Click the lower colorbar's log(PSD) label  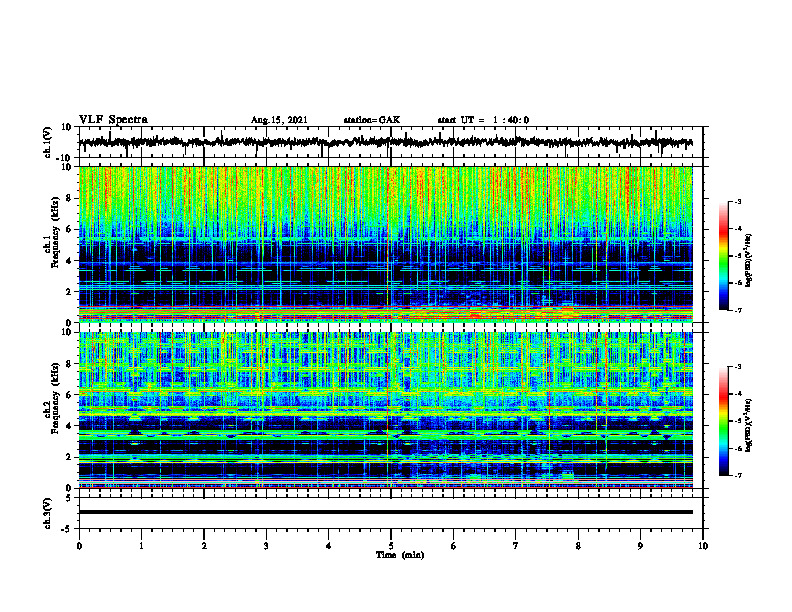tap(749, 424)
